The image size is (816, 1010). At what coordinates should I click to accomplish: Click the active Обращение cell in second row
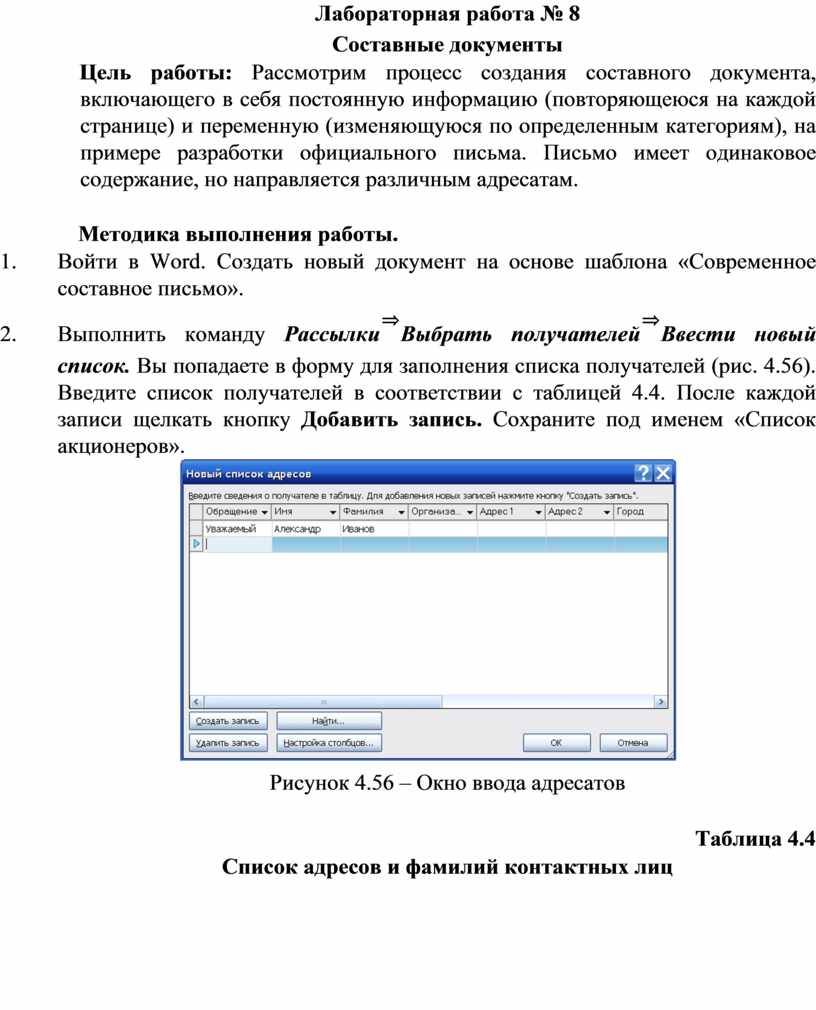[238, 544]
